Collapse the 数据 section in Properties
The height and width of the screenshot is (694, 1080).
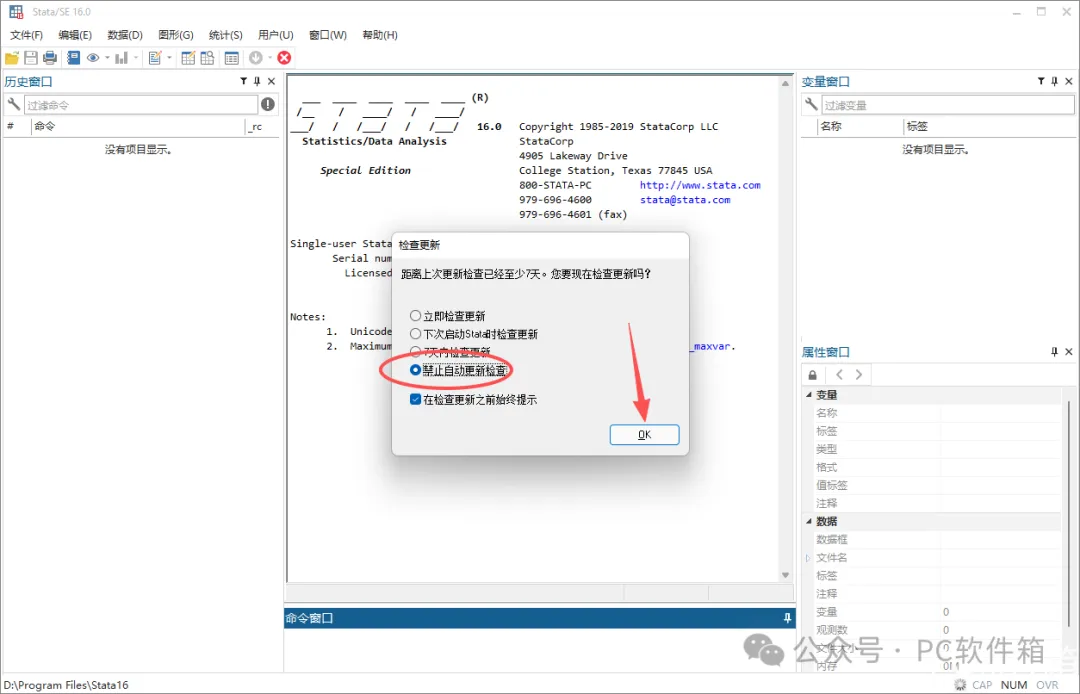tap(809, 521)
